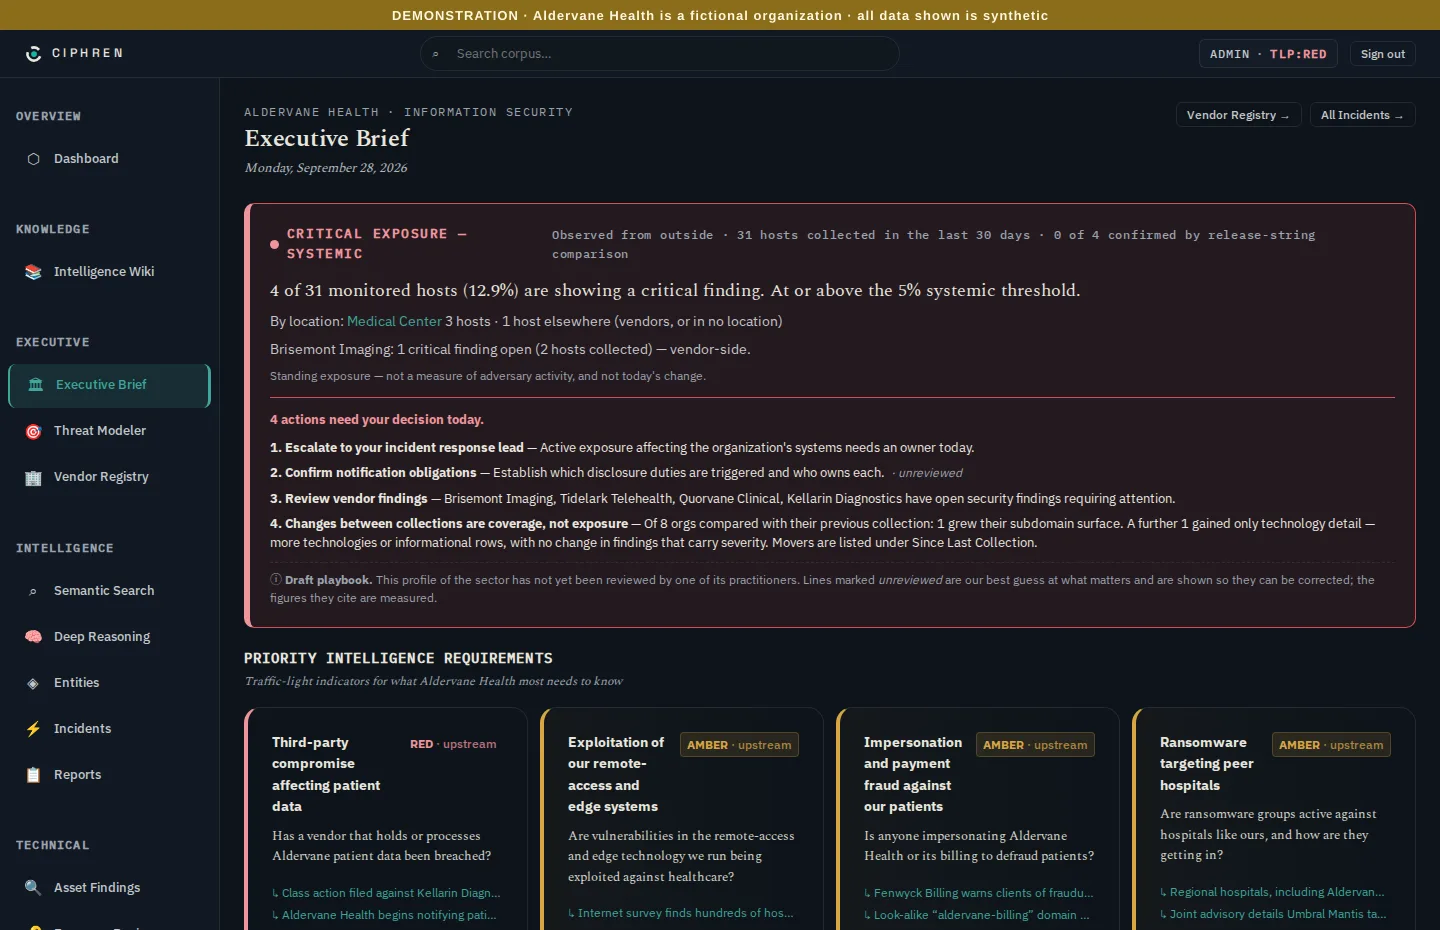This screenshot has height=930, width=1440.
Task: Click the Vendor Registry arrow button
Action: point(1238,115)
